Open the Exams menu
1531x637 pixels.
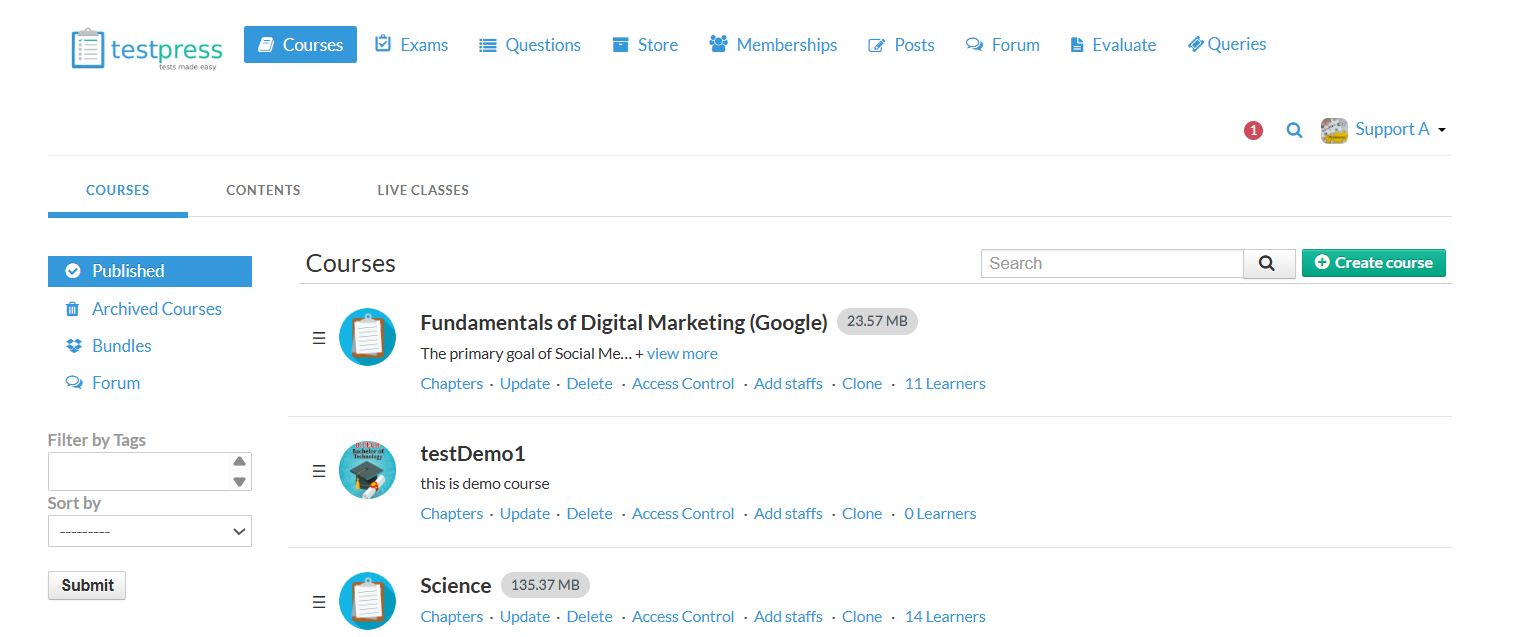point(411,45)
